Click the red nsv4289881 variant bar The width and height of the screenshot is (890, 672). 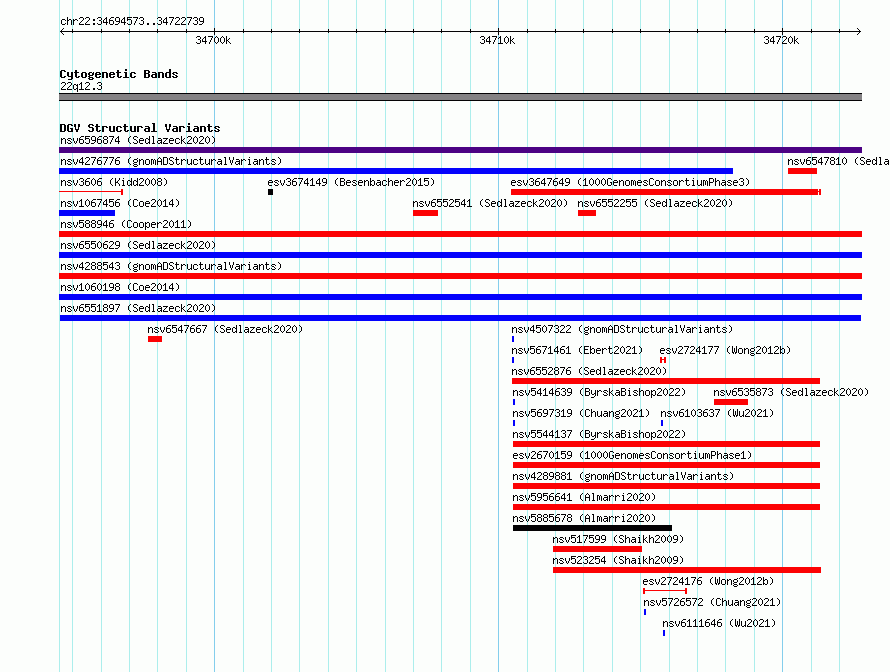tap(666, 486)
